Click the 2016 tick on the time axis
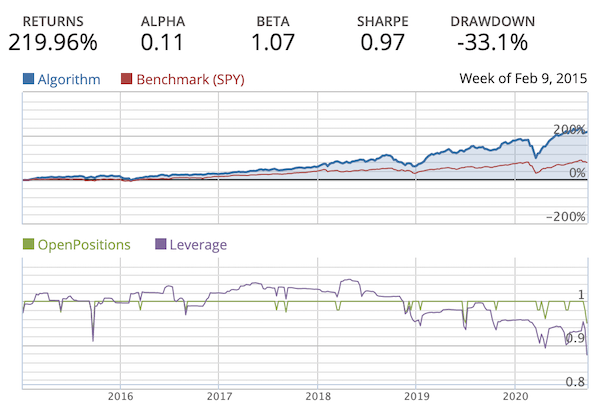This screenshot has height=408, width=600. click(x=119, y=395)
